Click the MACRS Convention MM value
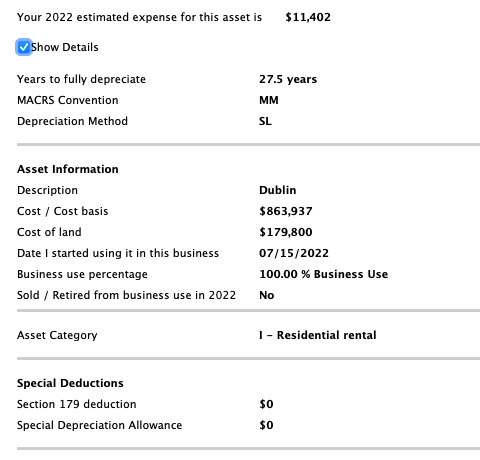The image size is (480, 460). coord(269,100)
